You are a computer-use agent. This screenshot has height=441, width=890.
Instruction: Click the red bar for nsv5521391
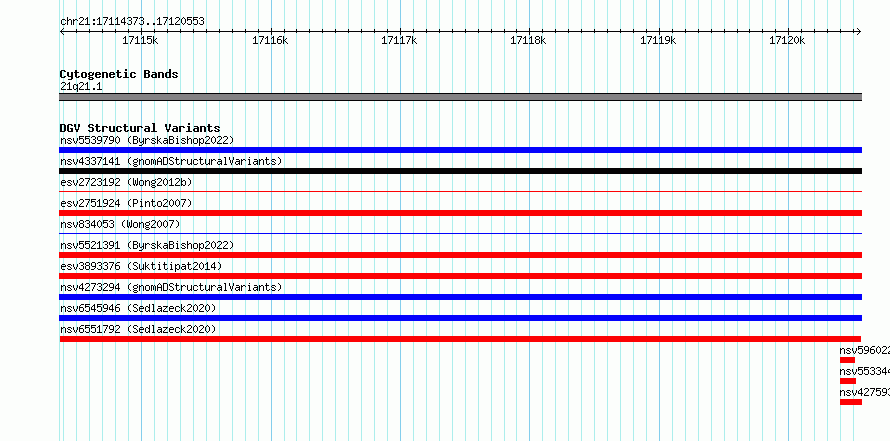tap(460, 255)
